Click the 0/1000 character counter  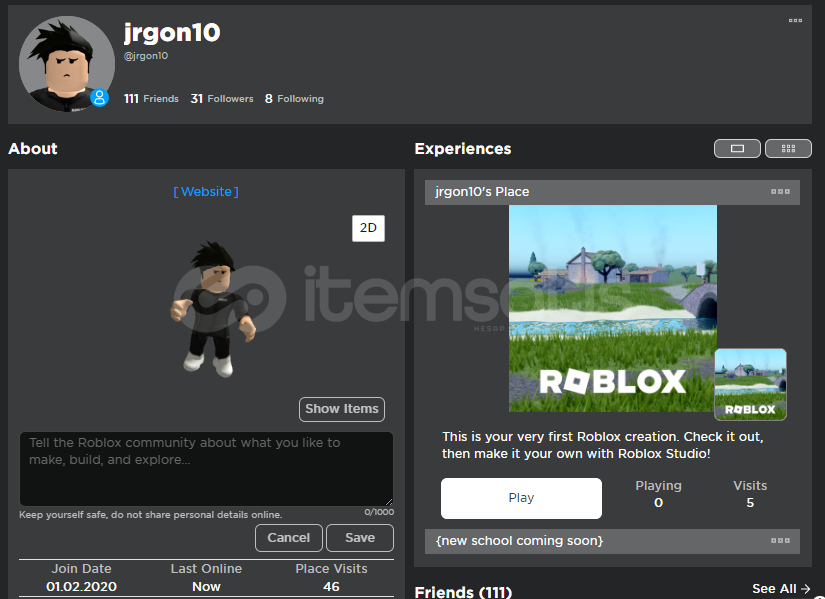click(379, 512)
